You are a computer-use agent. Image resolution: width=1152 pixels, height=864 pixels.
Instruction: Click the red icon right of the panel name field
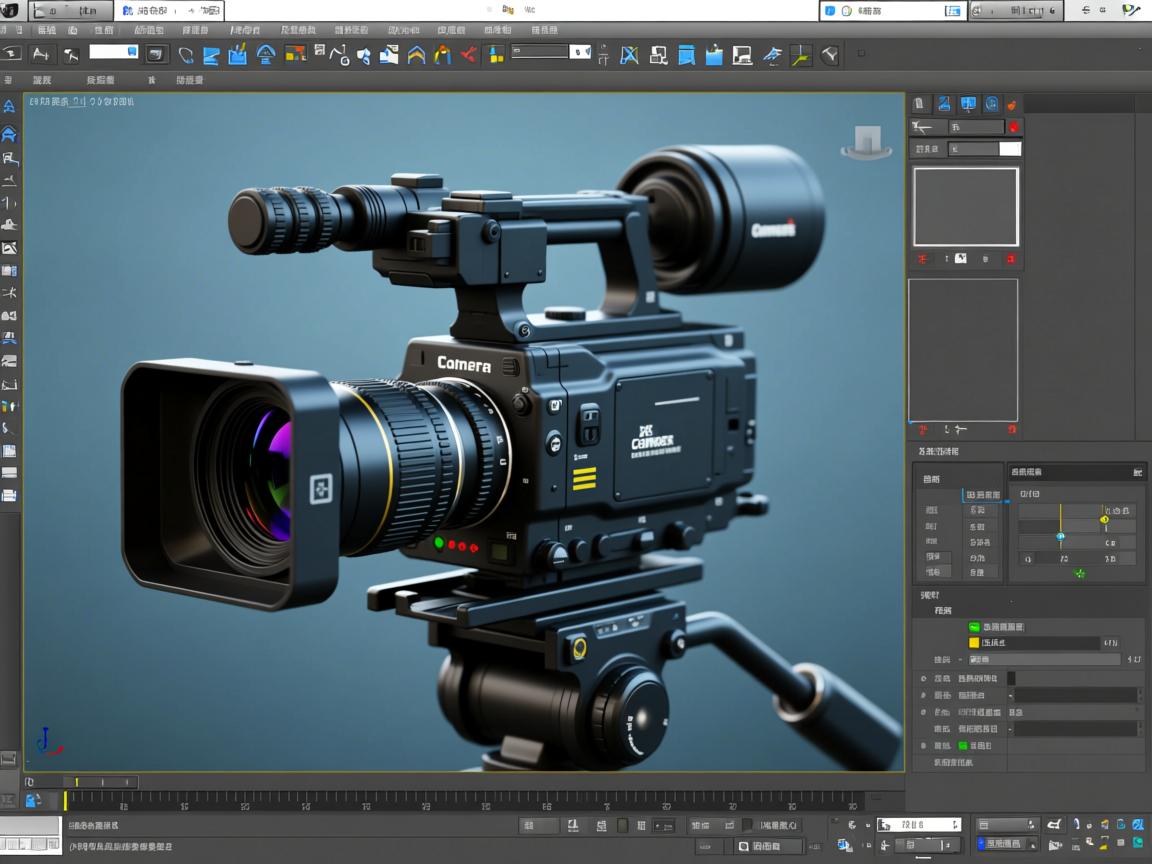click(1013, 127)
